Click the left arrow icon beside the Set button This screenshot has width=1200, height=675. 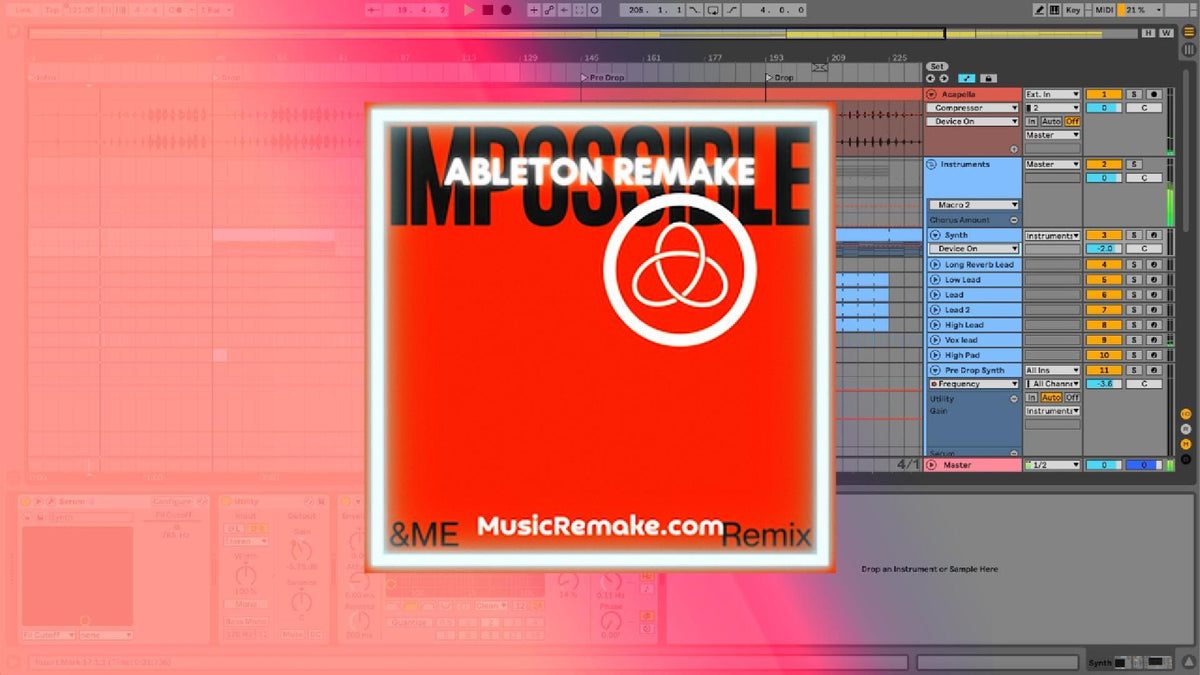(x=930, y=78)
